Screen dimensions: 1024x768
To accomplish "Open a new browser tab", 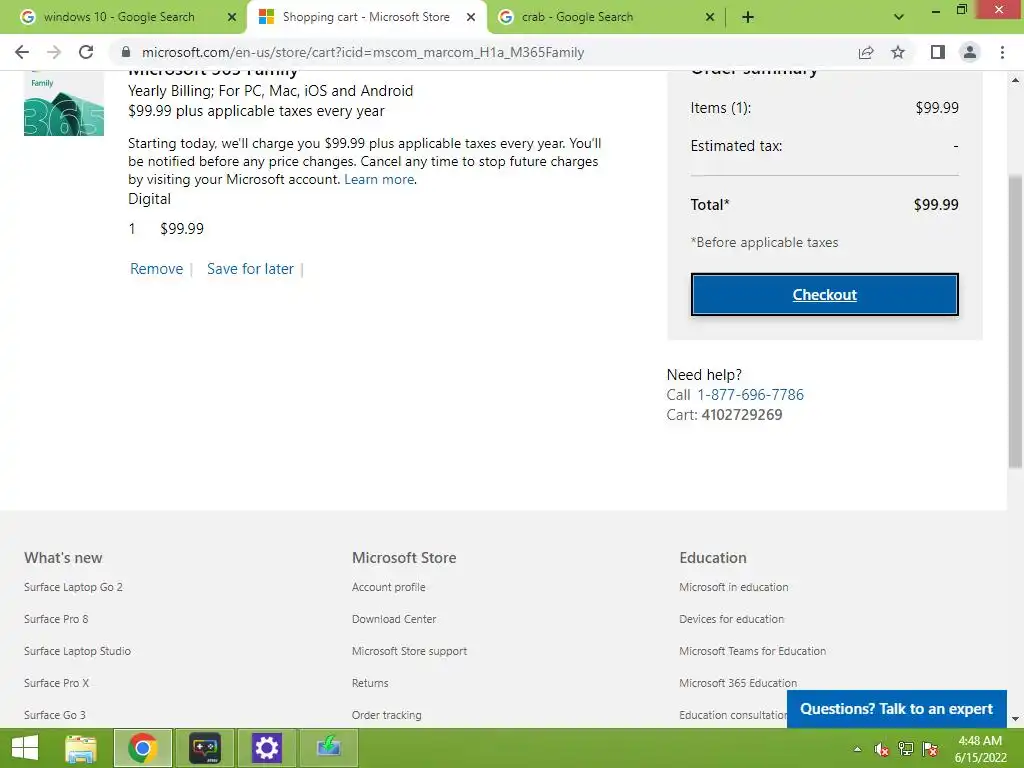I will tap(748, 17).
